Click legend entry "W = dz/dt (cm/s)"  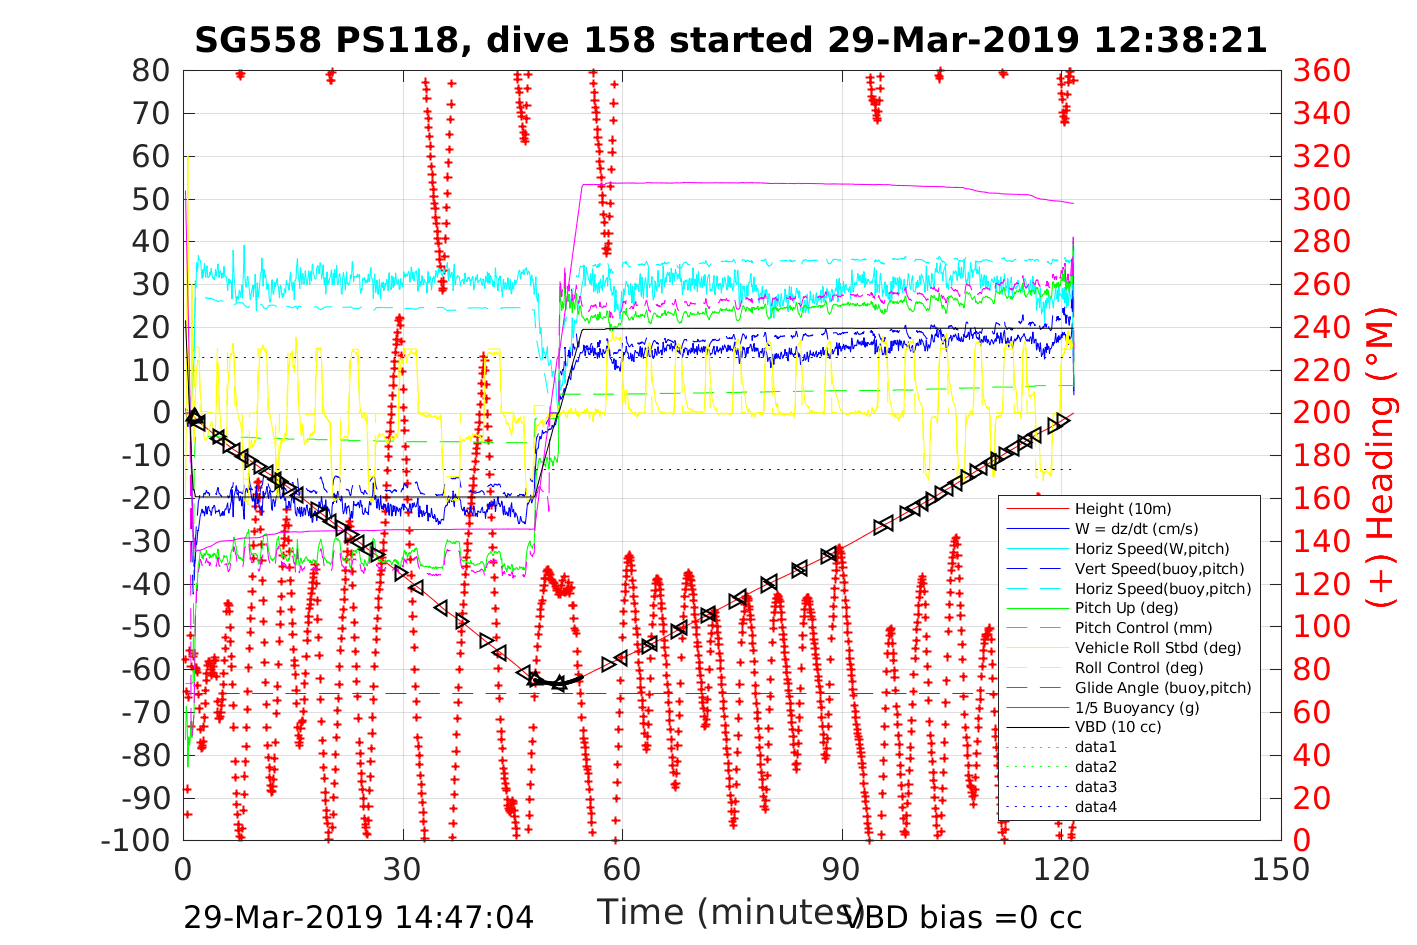click(1136, 529)
